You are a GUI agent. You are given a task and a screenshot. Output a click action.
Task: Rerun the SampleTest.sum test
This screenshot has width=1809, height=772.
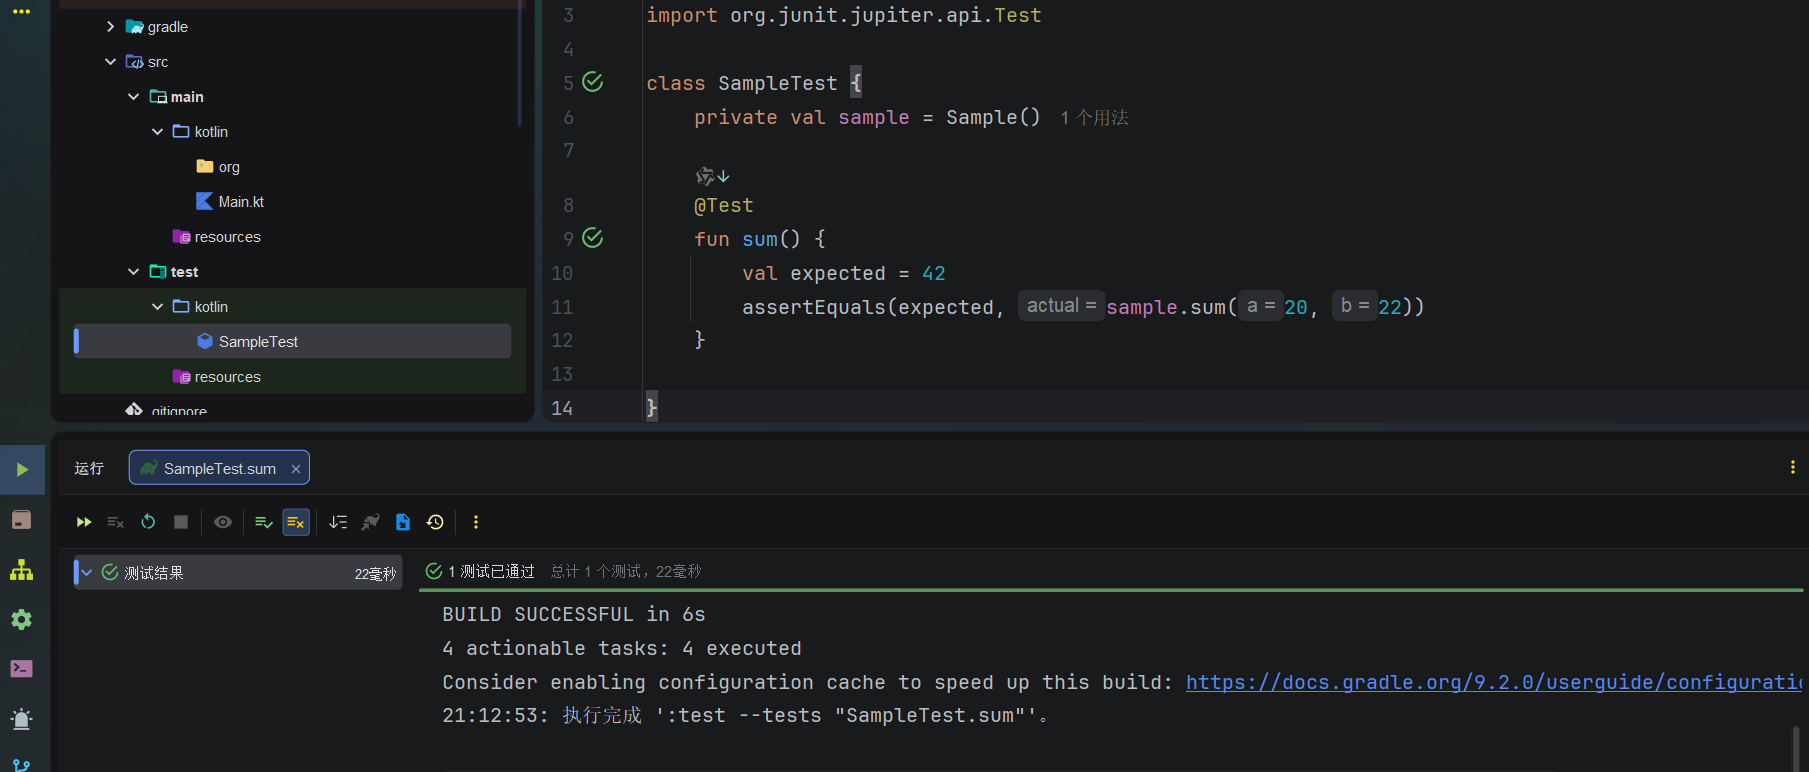pos(84,522)
